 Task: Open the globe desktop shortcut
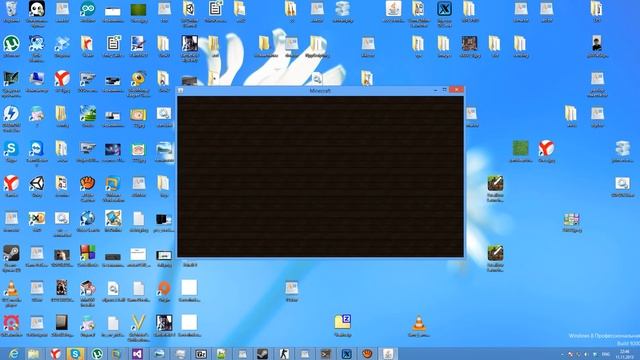click(87, 218)
